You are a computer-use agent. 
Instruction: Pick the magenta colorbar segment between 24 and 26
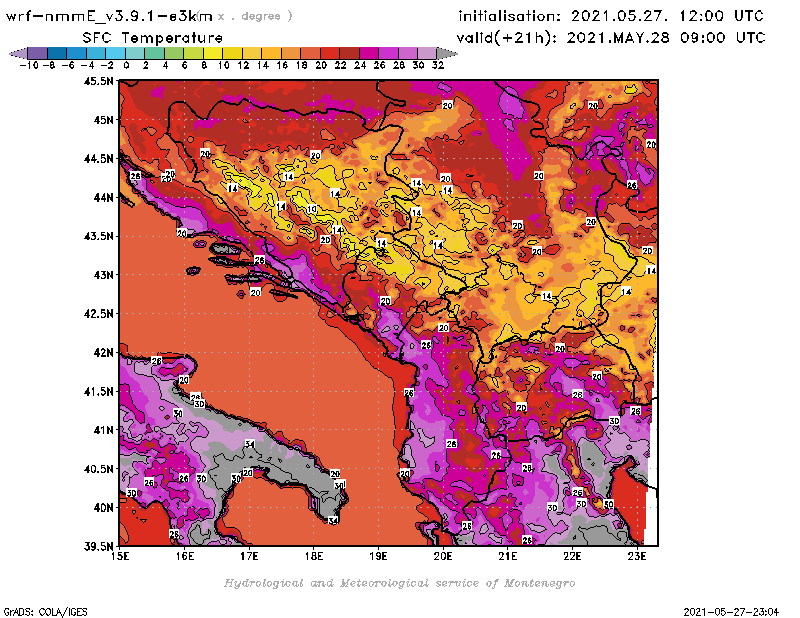pos(368,53)
